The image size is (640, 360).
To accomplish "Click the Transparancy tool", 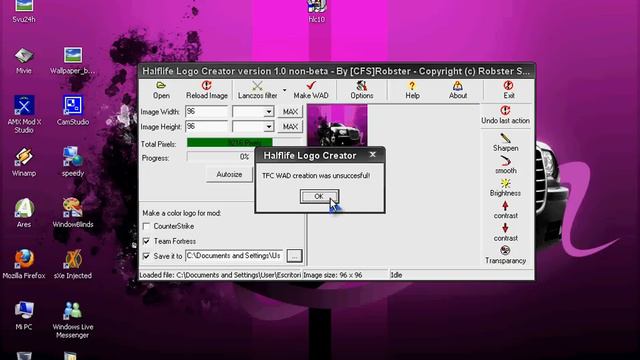I will [505, 255].
